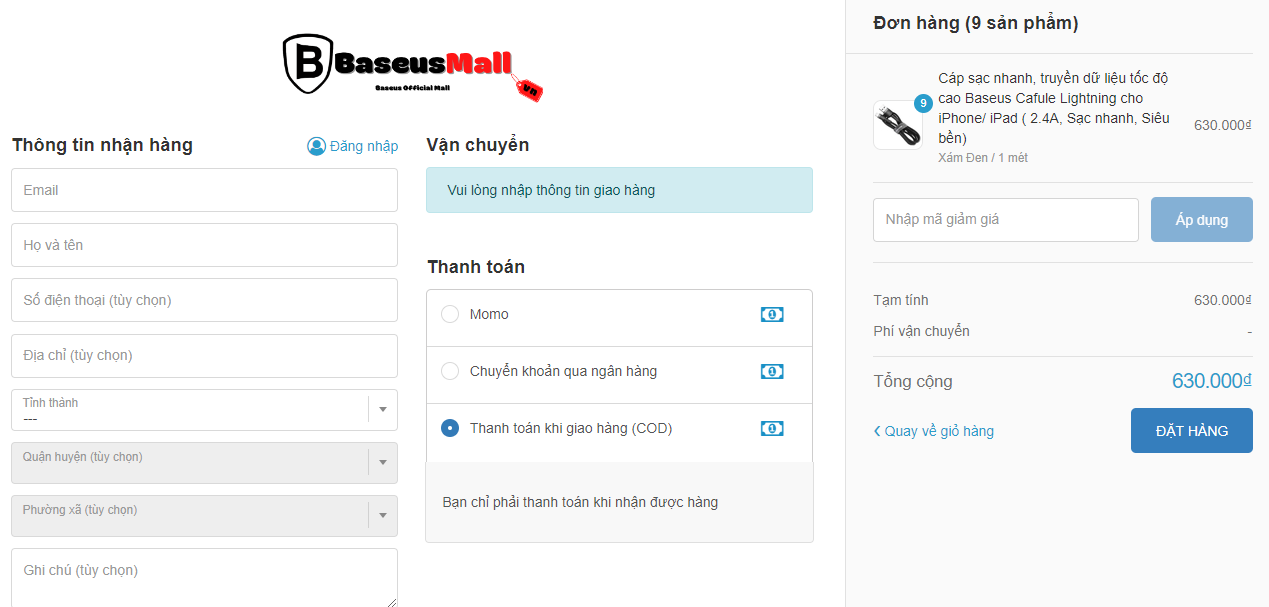The height and width of the screenshot is (607, 1269).
Task: Click the user account icon beside Đăng nhập
Action: pos(316,146)
